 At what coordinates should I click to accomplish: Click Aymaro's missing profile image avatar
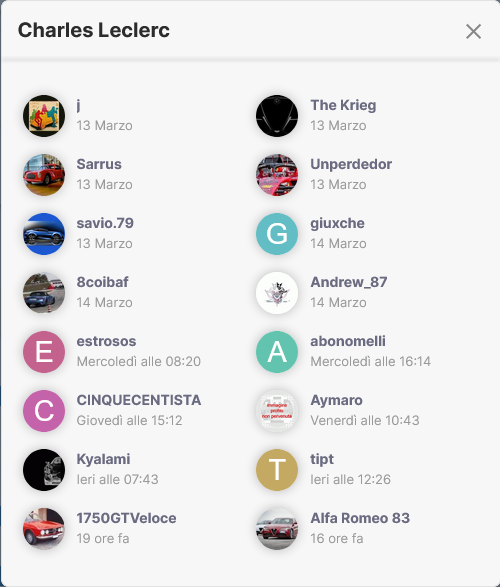click(277, 411)
